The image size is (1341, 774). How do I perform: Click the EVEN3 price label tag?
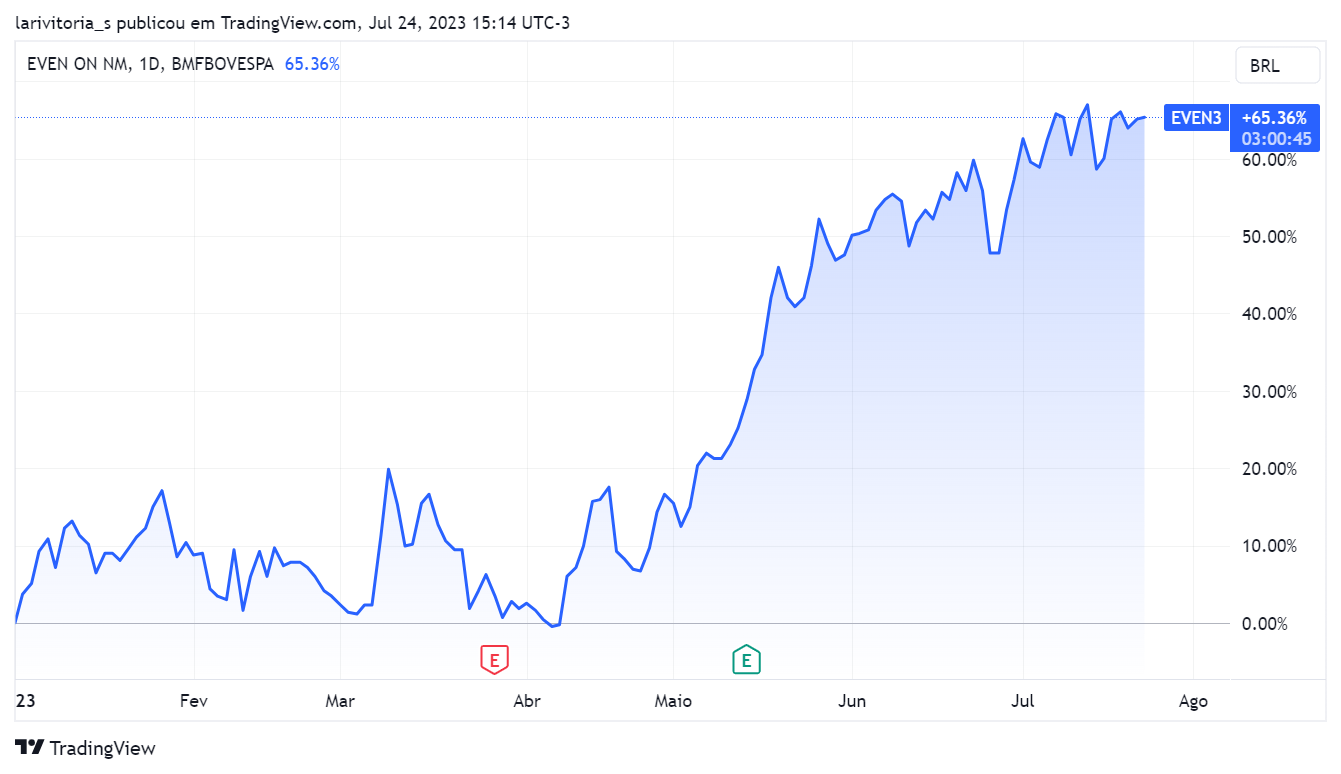click(x=1196, y=118)
